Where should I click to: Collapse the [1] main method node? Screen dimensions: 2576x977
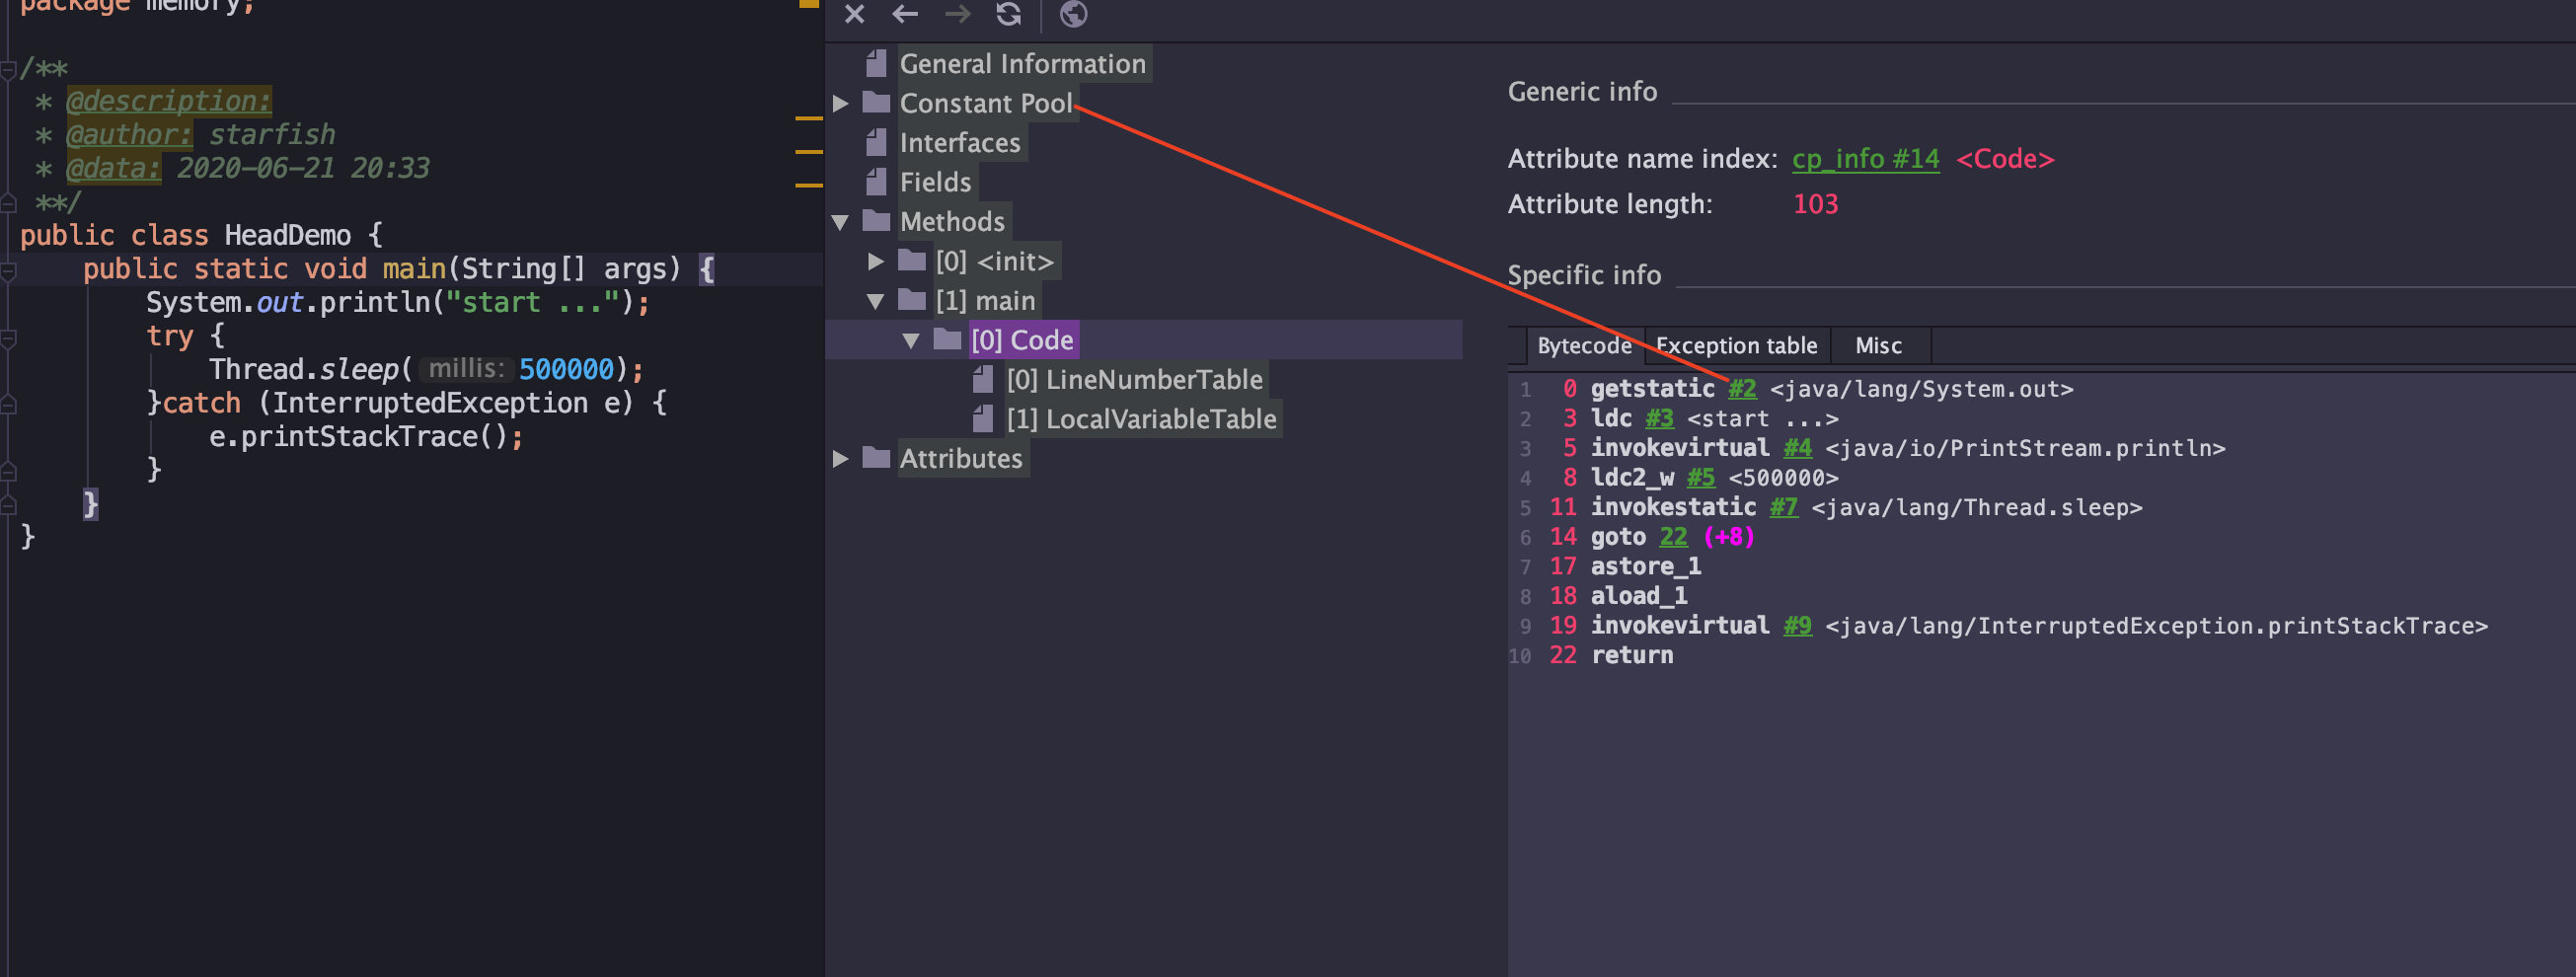coord(876,301)
